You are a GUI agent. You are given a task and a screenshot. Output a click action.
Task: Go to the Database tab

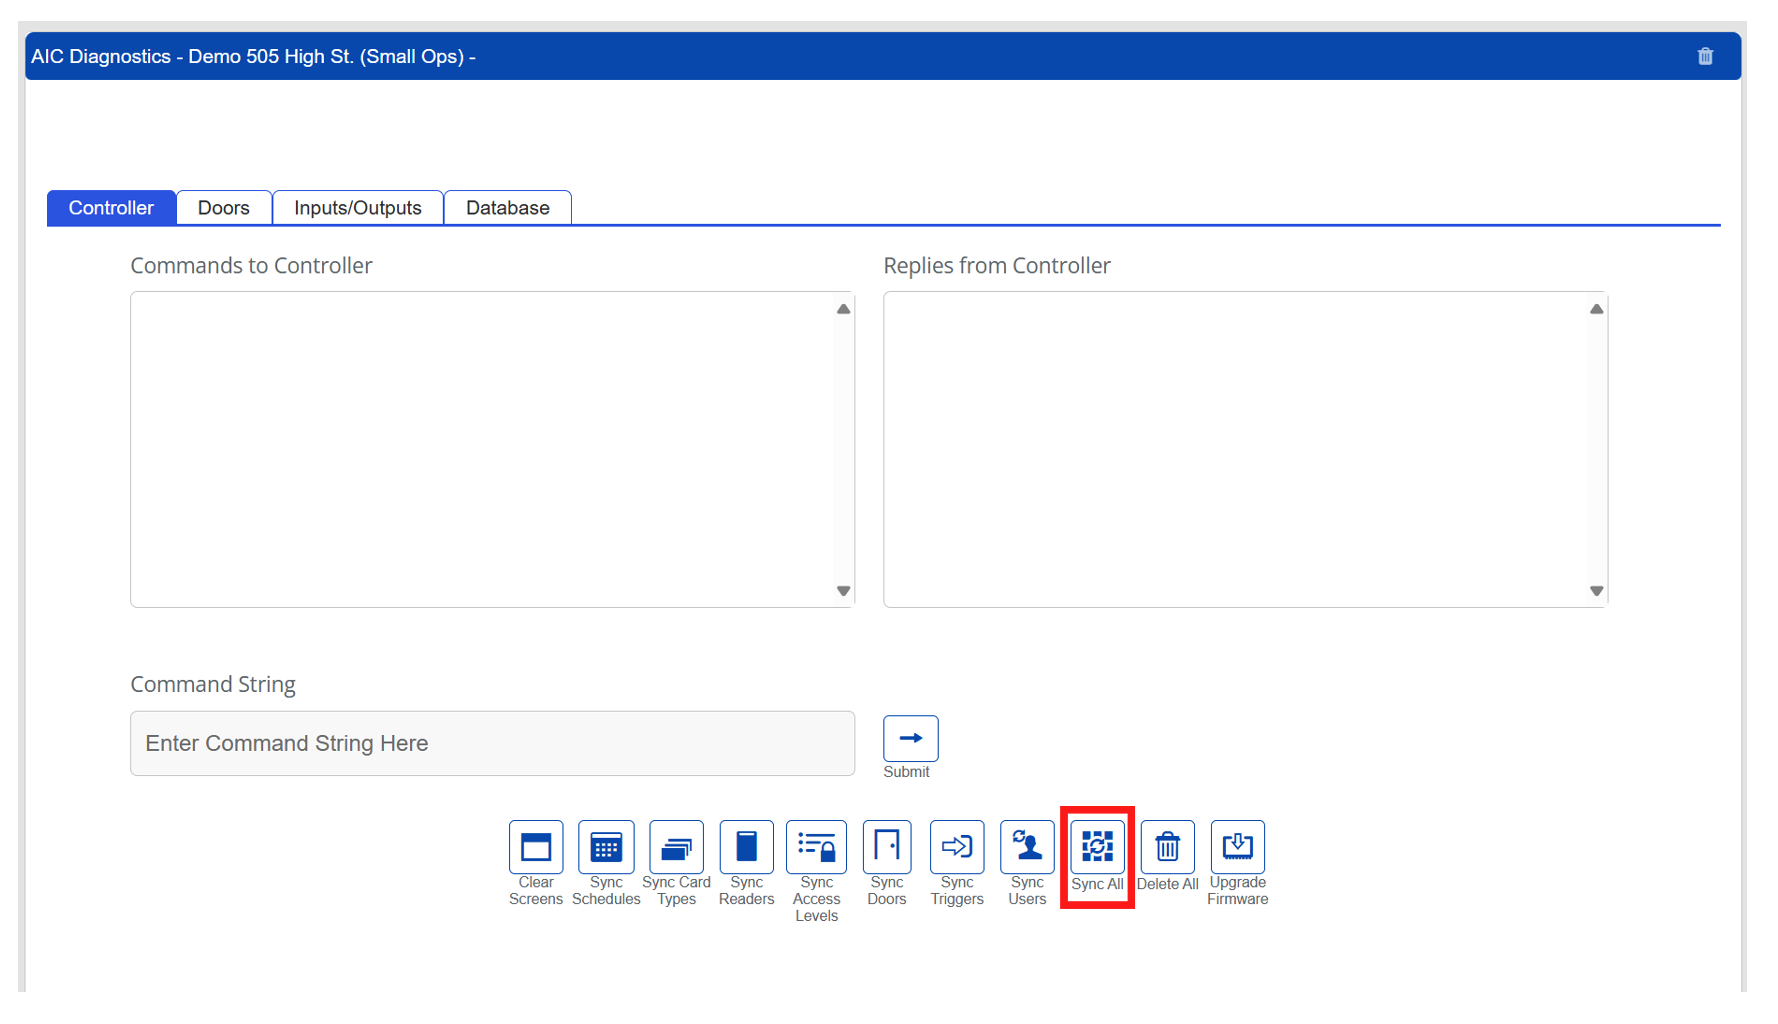[x=507, y=208]
